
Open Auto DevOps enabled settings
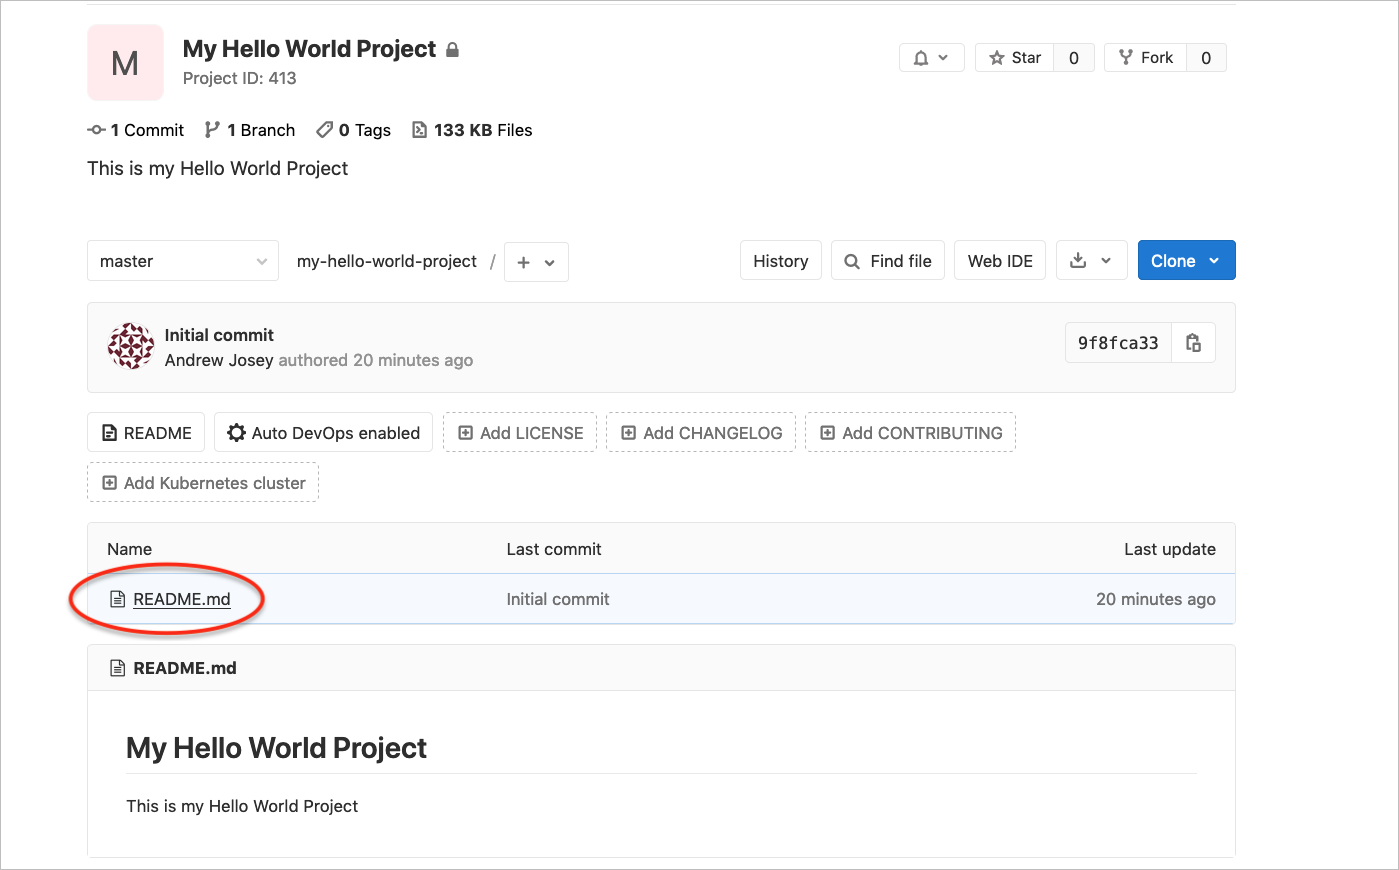323,433
